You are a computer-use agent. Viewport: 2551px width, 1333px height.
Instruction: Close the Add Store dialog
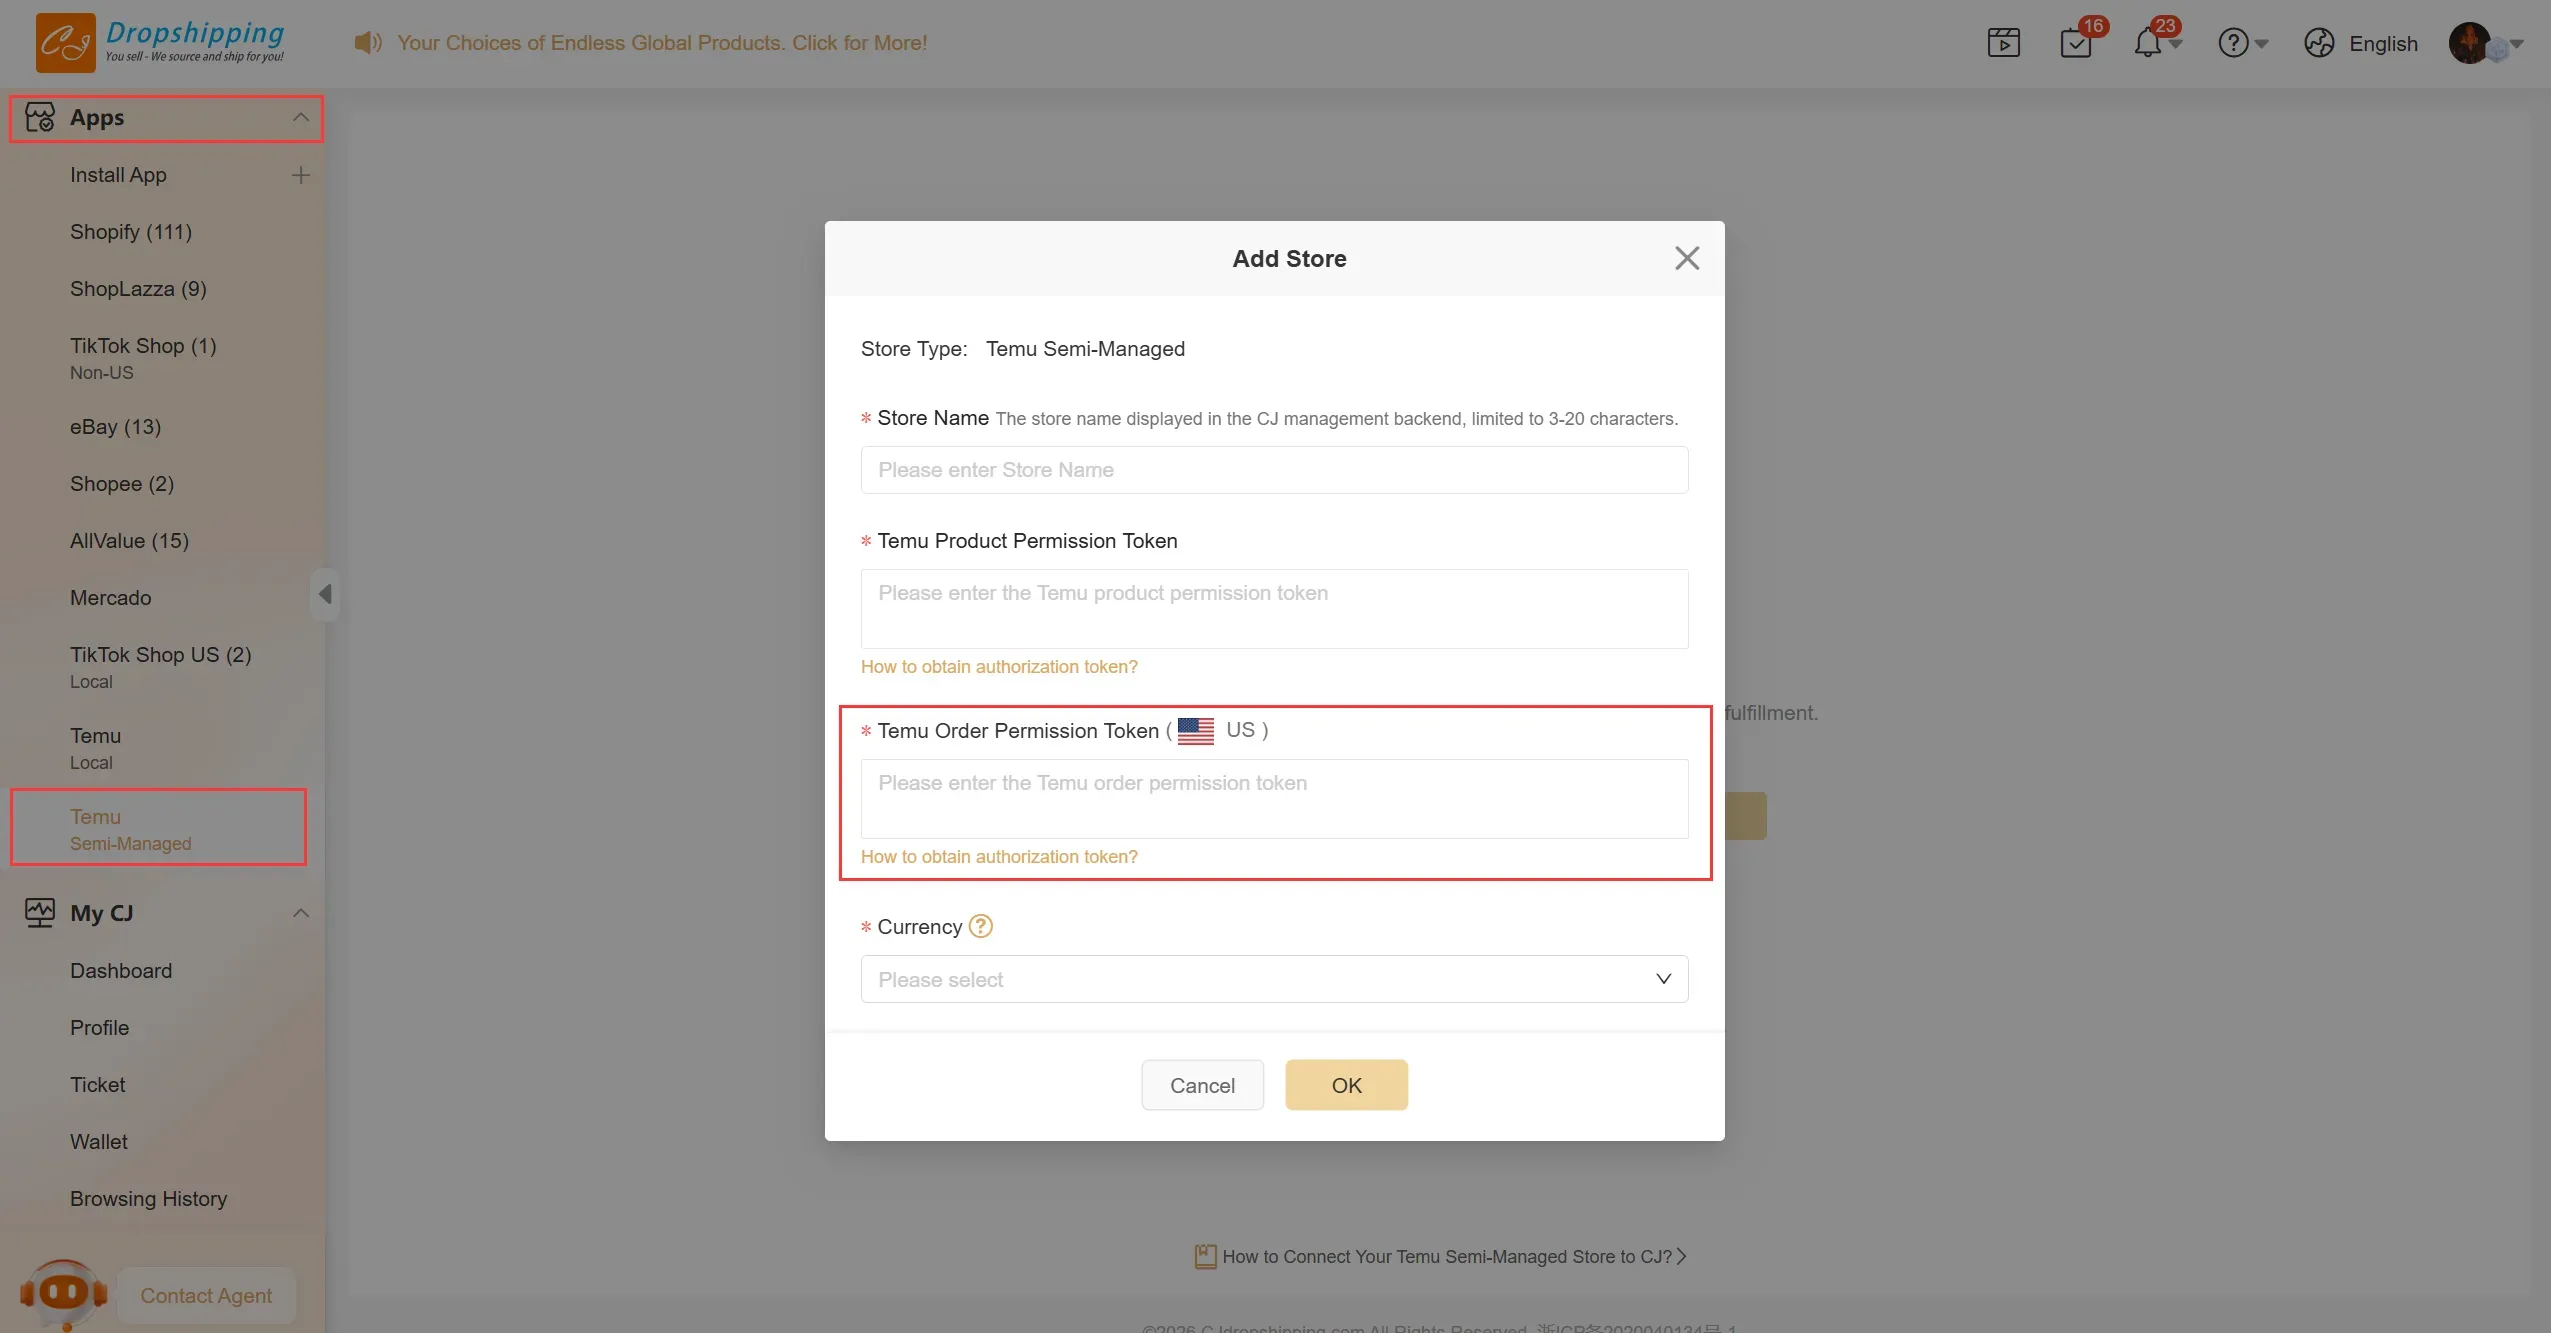[x=1687, y=258]
